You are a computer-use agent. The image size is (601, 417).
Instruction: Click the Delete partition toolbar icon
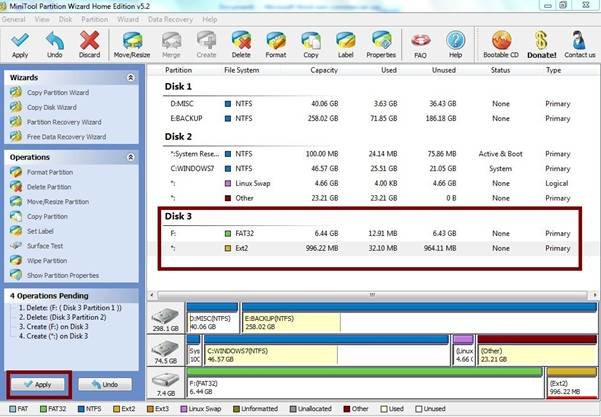241,45
